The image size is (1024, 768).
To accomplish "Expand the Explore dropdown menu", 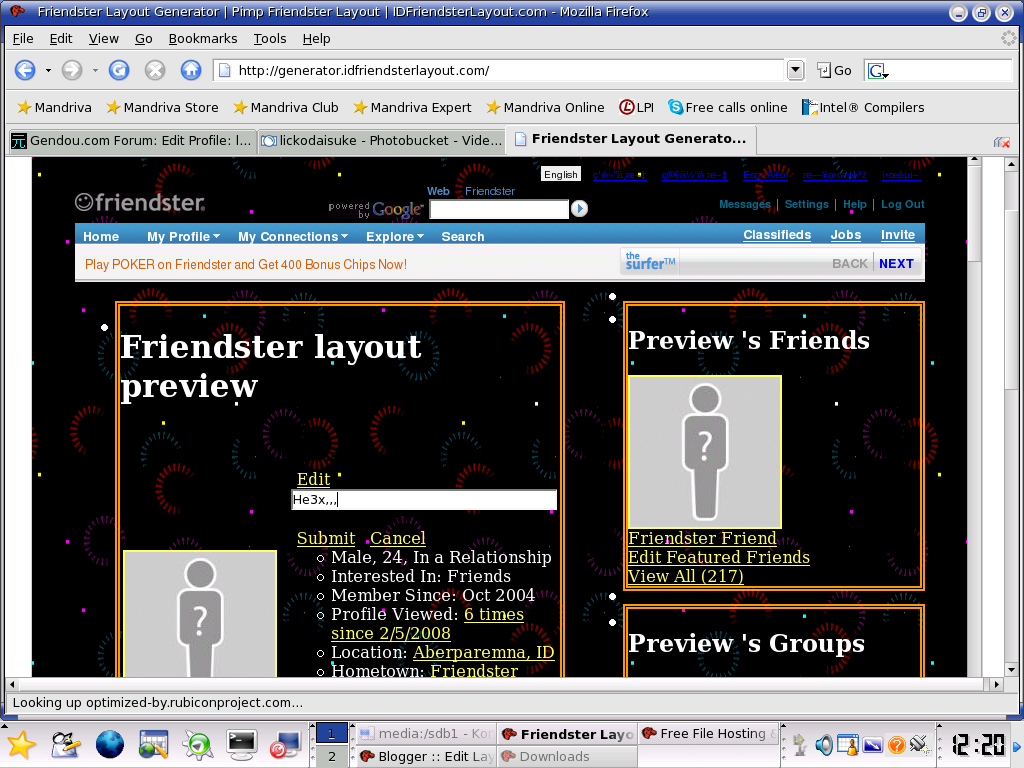I will pos(394,236).
